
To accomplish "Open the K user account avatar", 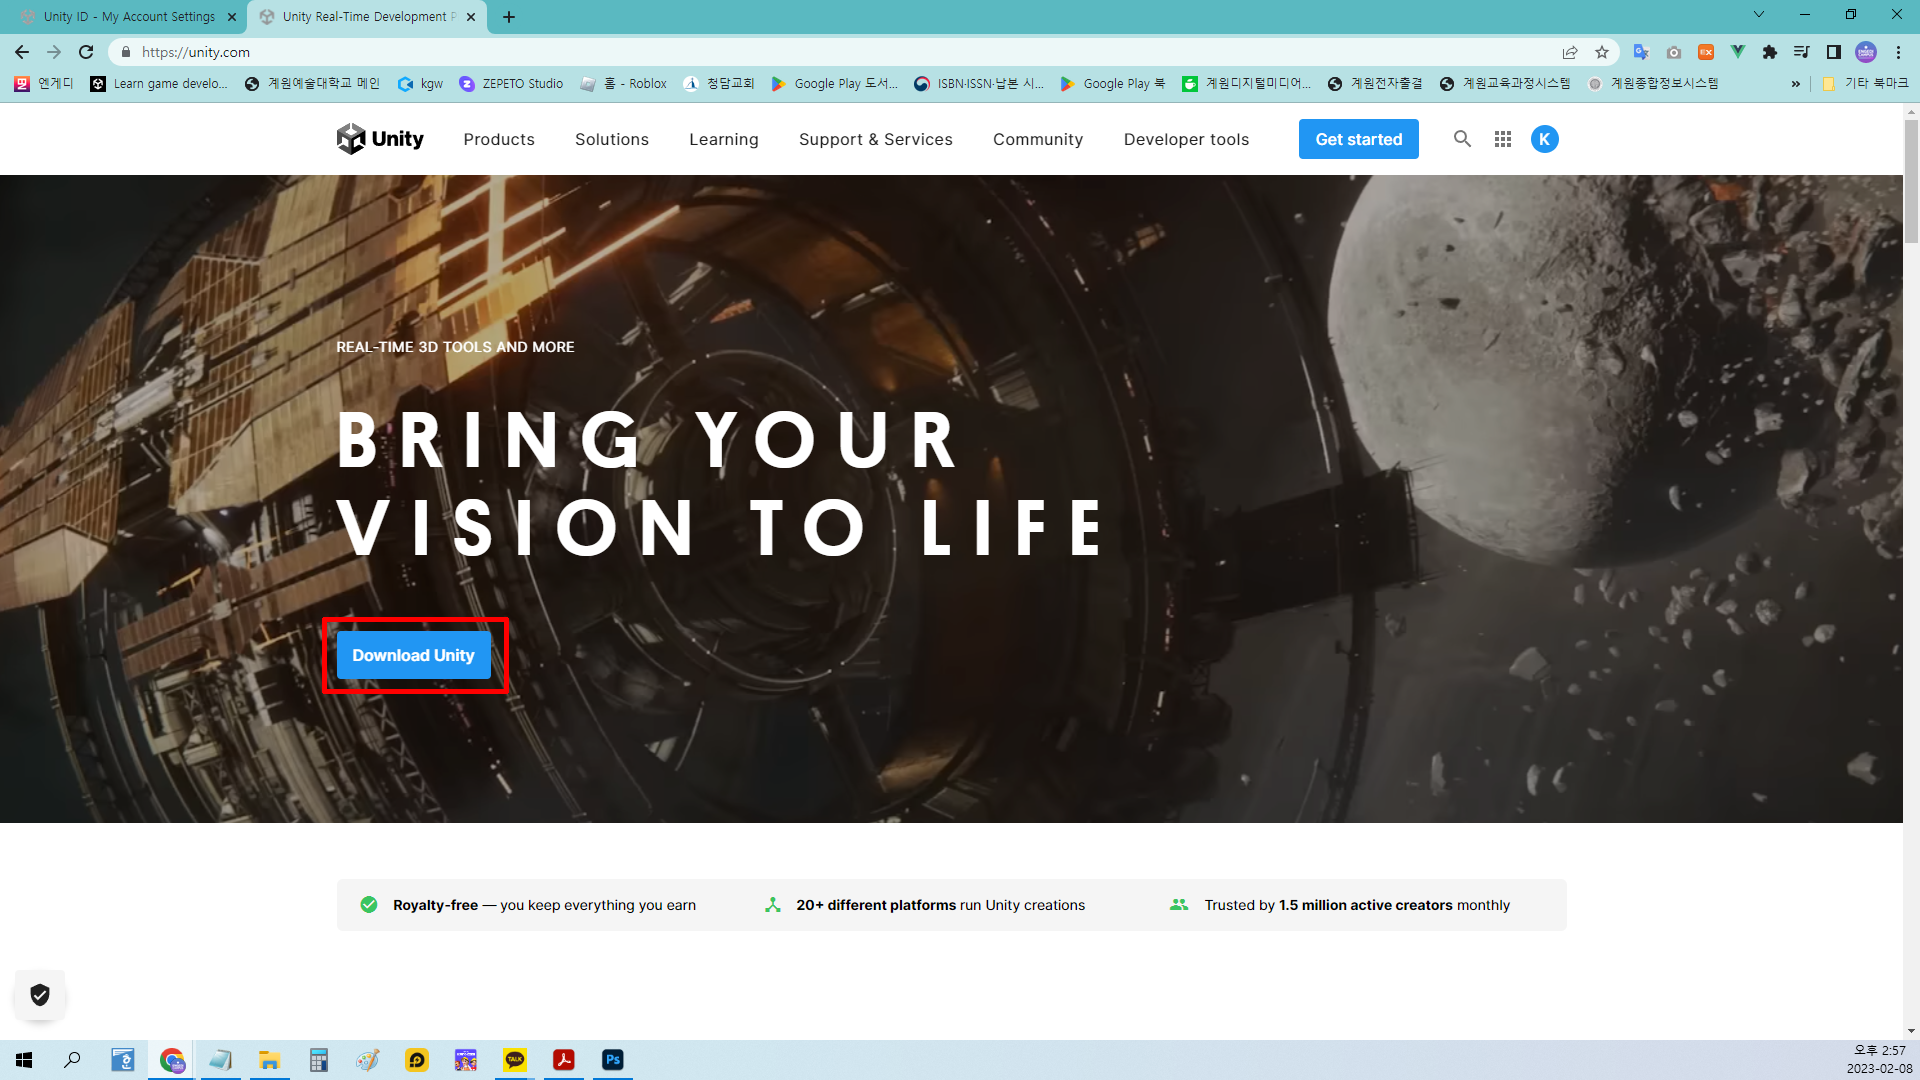I will coord(1544,139).
